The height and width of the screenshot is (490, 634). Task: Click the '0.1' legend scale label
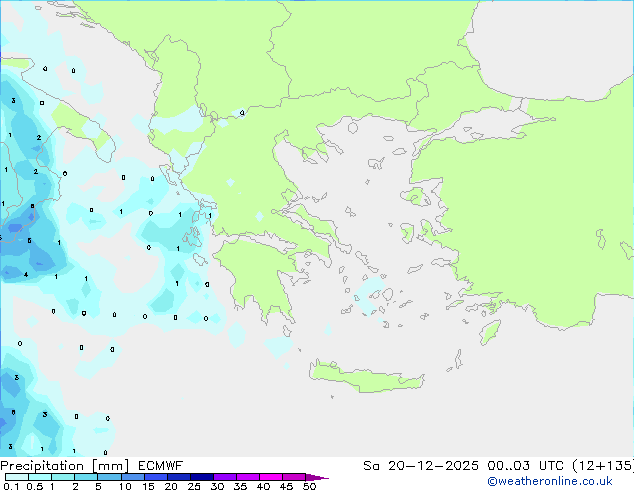click(x=11, y=486)
